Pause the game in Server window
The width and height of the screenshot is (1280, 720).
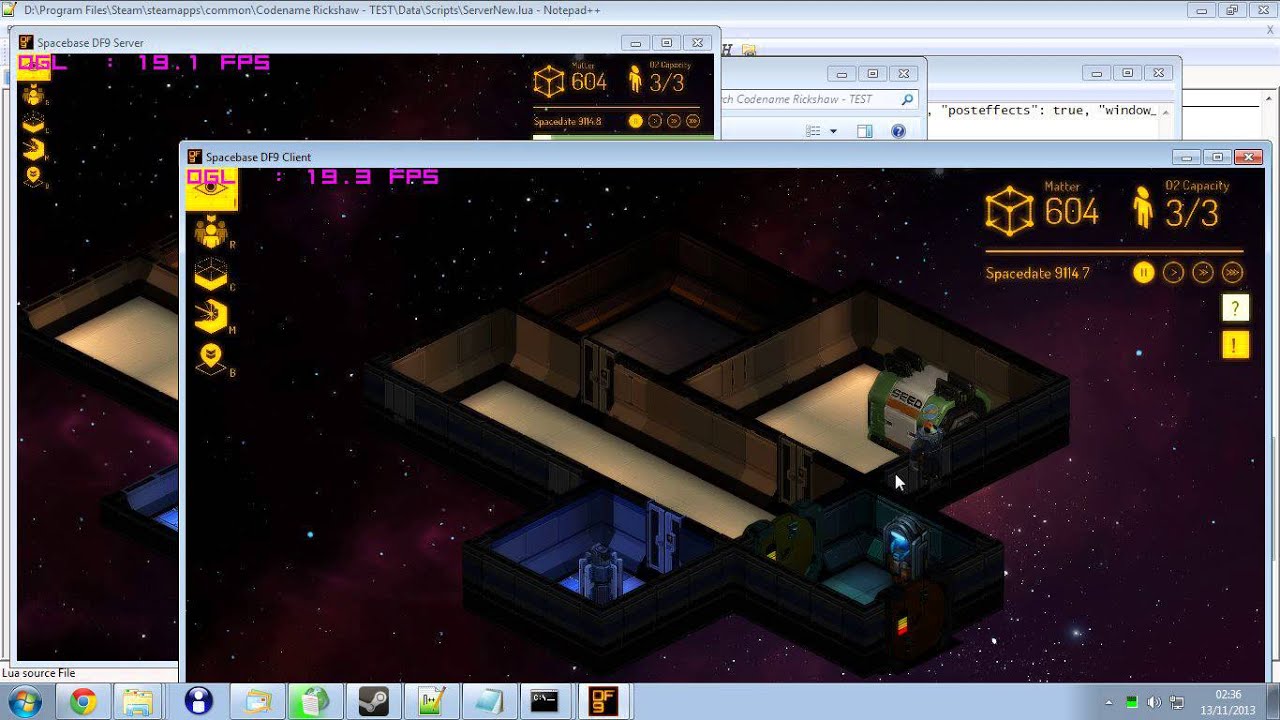tap(635, 121)
